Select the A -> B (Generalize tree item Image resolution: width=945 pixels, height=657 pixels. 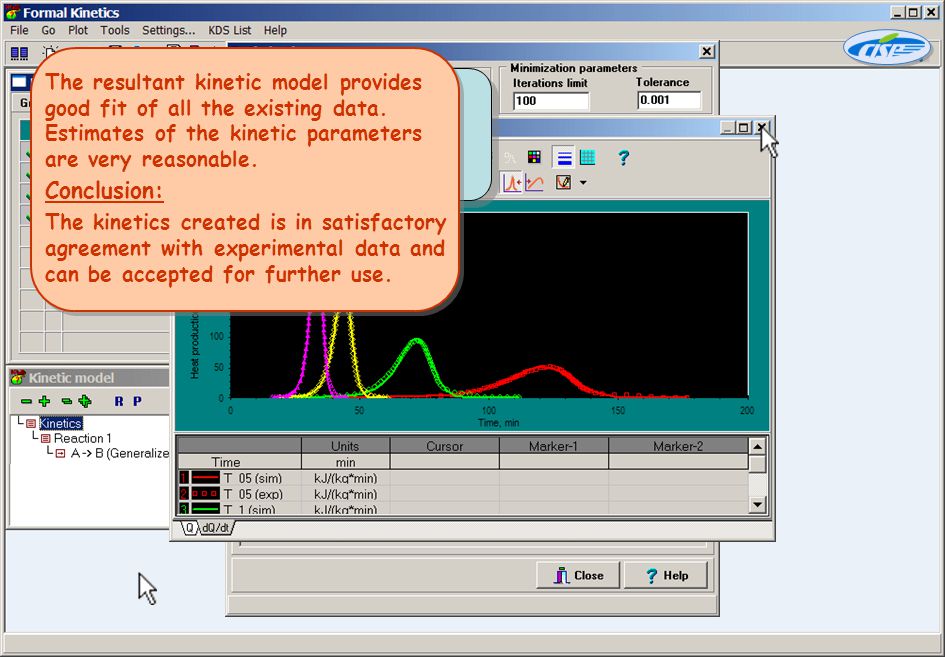(x=119, y=453)
